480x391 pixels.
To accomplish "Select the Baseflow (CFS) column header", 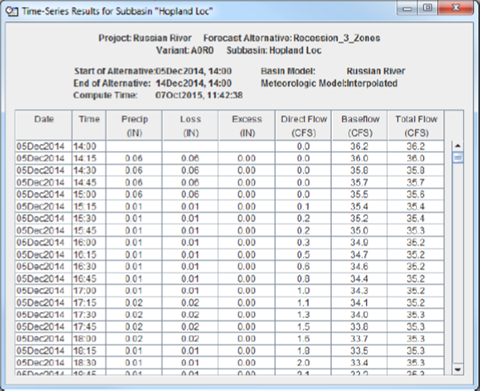I will coord(360,126).
